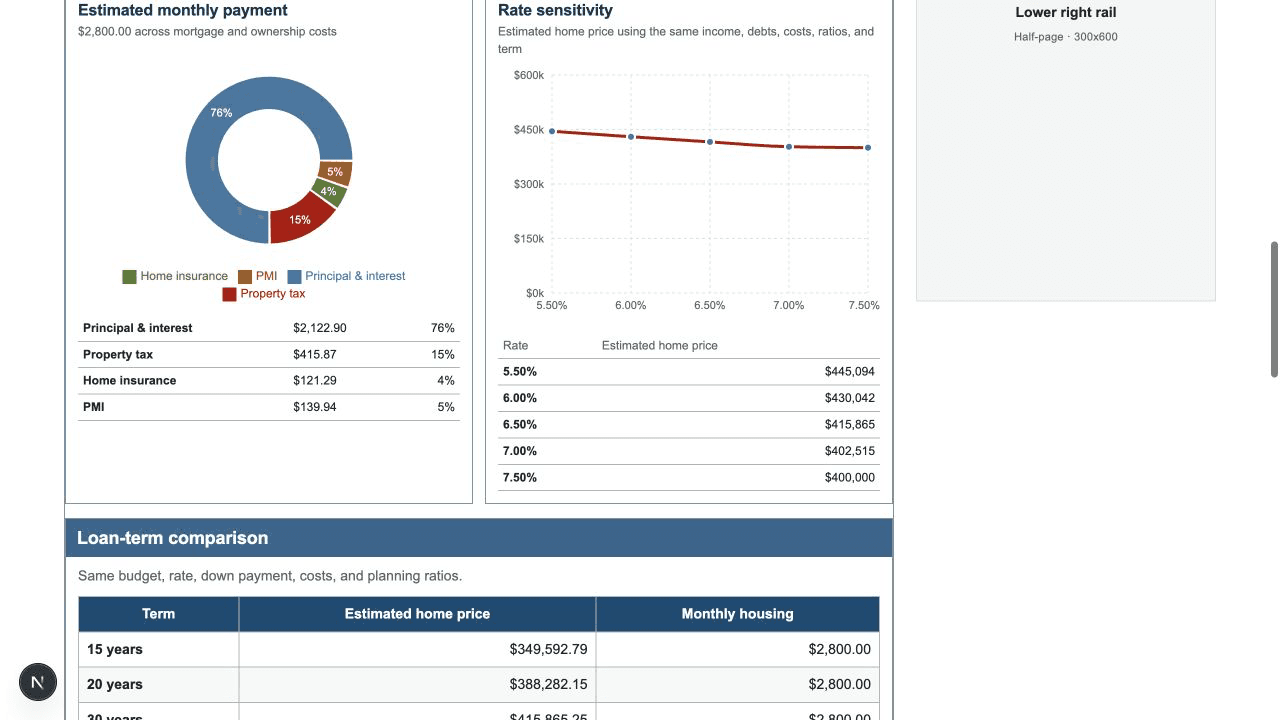Click the 5% brown donut segment

pos(335,172)
